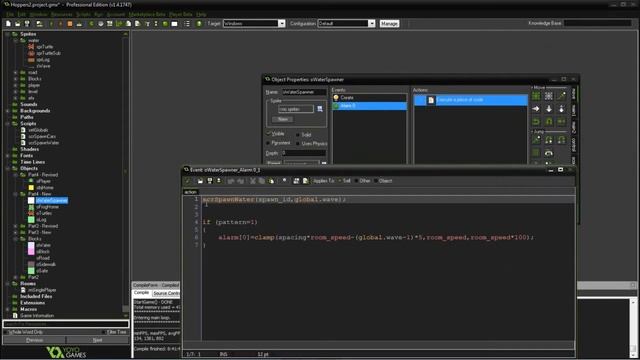Pick Move Fixed action icon

[536, 96]
